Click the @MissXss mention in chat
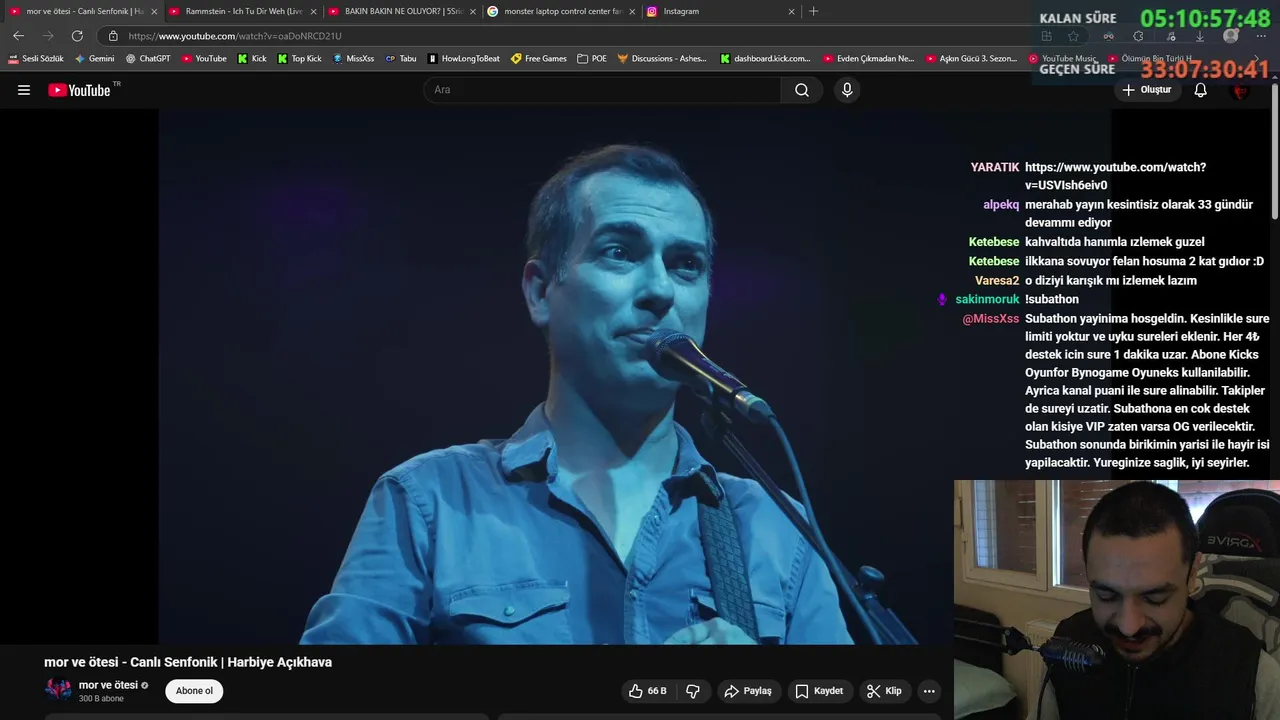This screenshot has width=1280, height=720. 991,319
